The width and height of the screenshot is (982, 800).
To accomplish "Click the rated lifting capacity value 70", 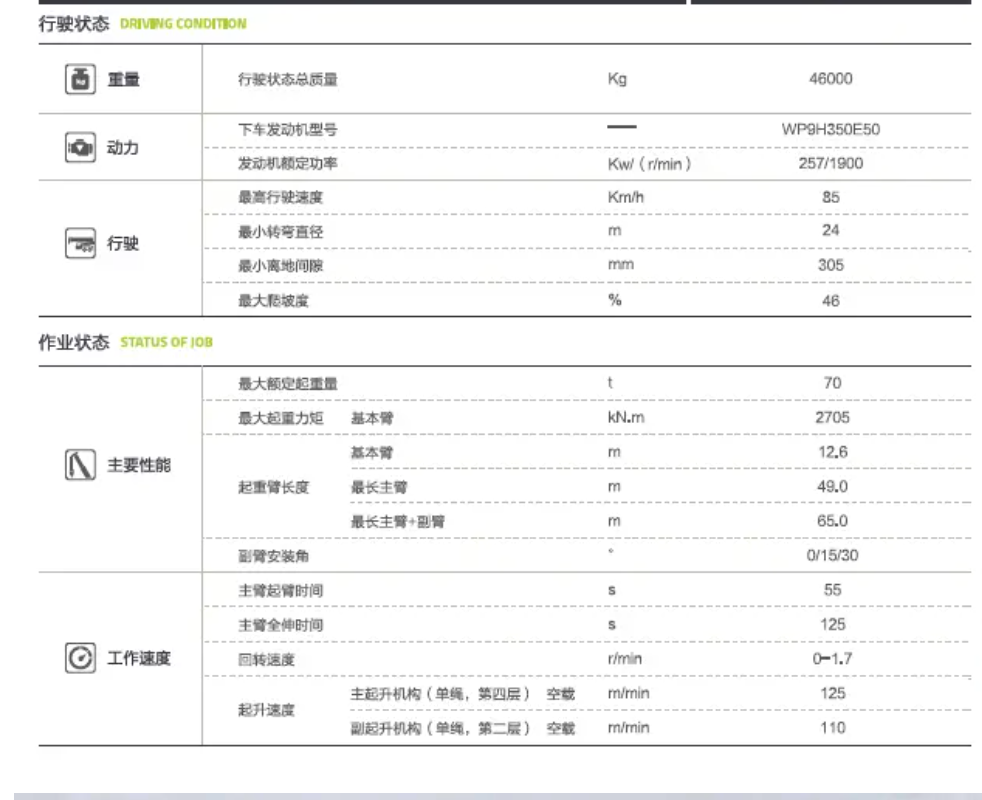I will coord(832,383).
